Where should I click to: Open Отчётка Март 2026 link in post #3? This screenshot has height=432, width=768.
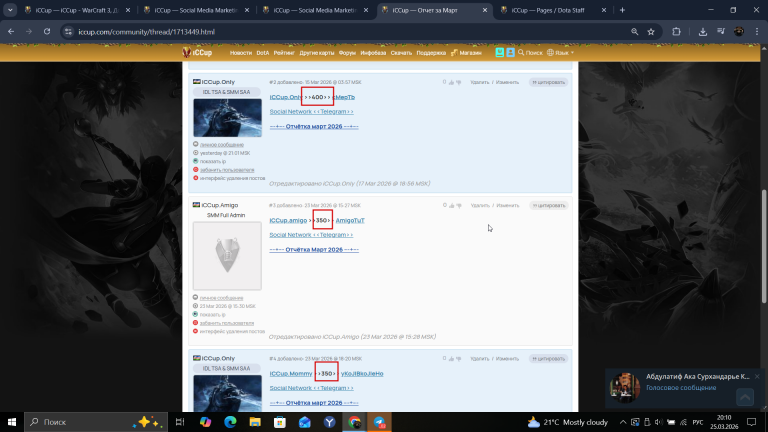(314, 249)
